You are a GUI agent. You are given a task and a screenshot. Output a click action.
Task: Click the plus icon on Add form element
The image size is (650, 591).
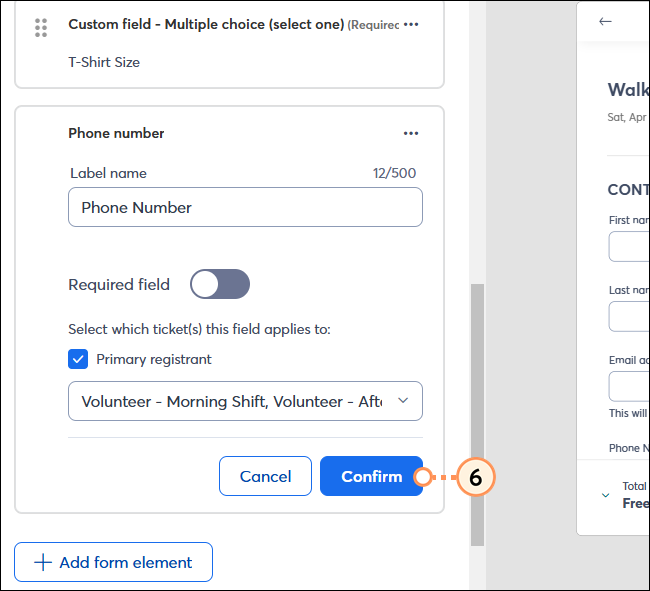pyautogui.click(x=43, y=562)
